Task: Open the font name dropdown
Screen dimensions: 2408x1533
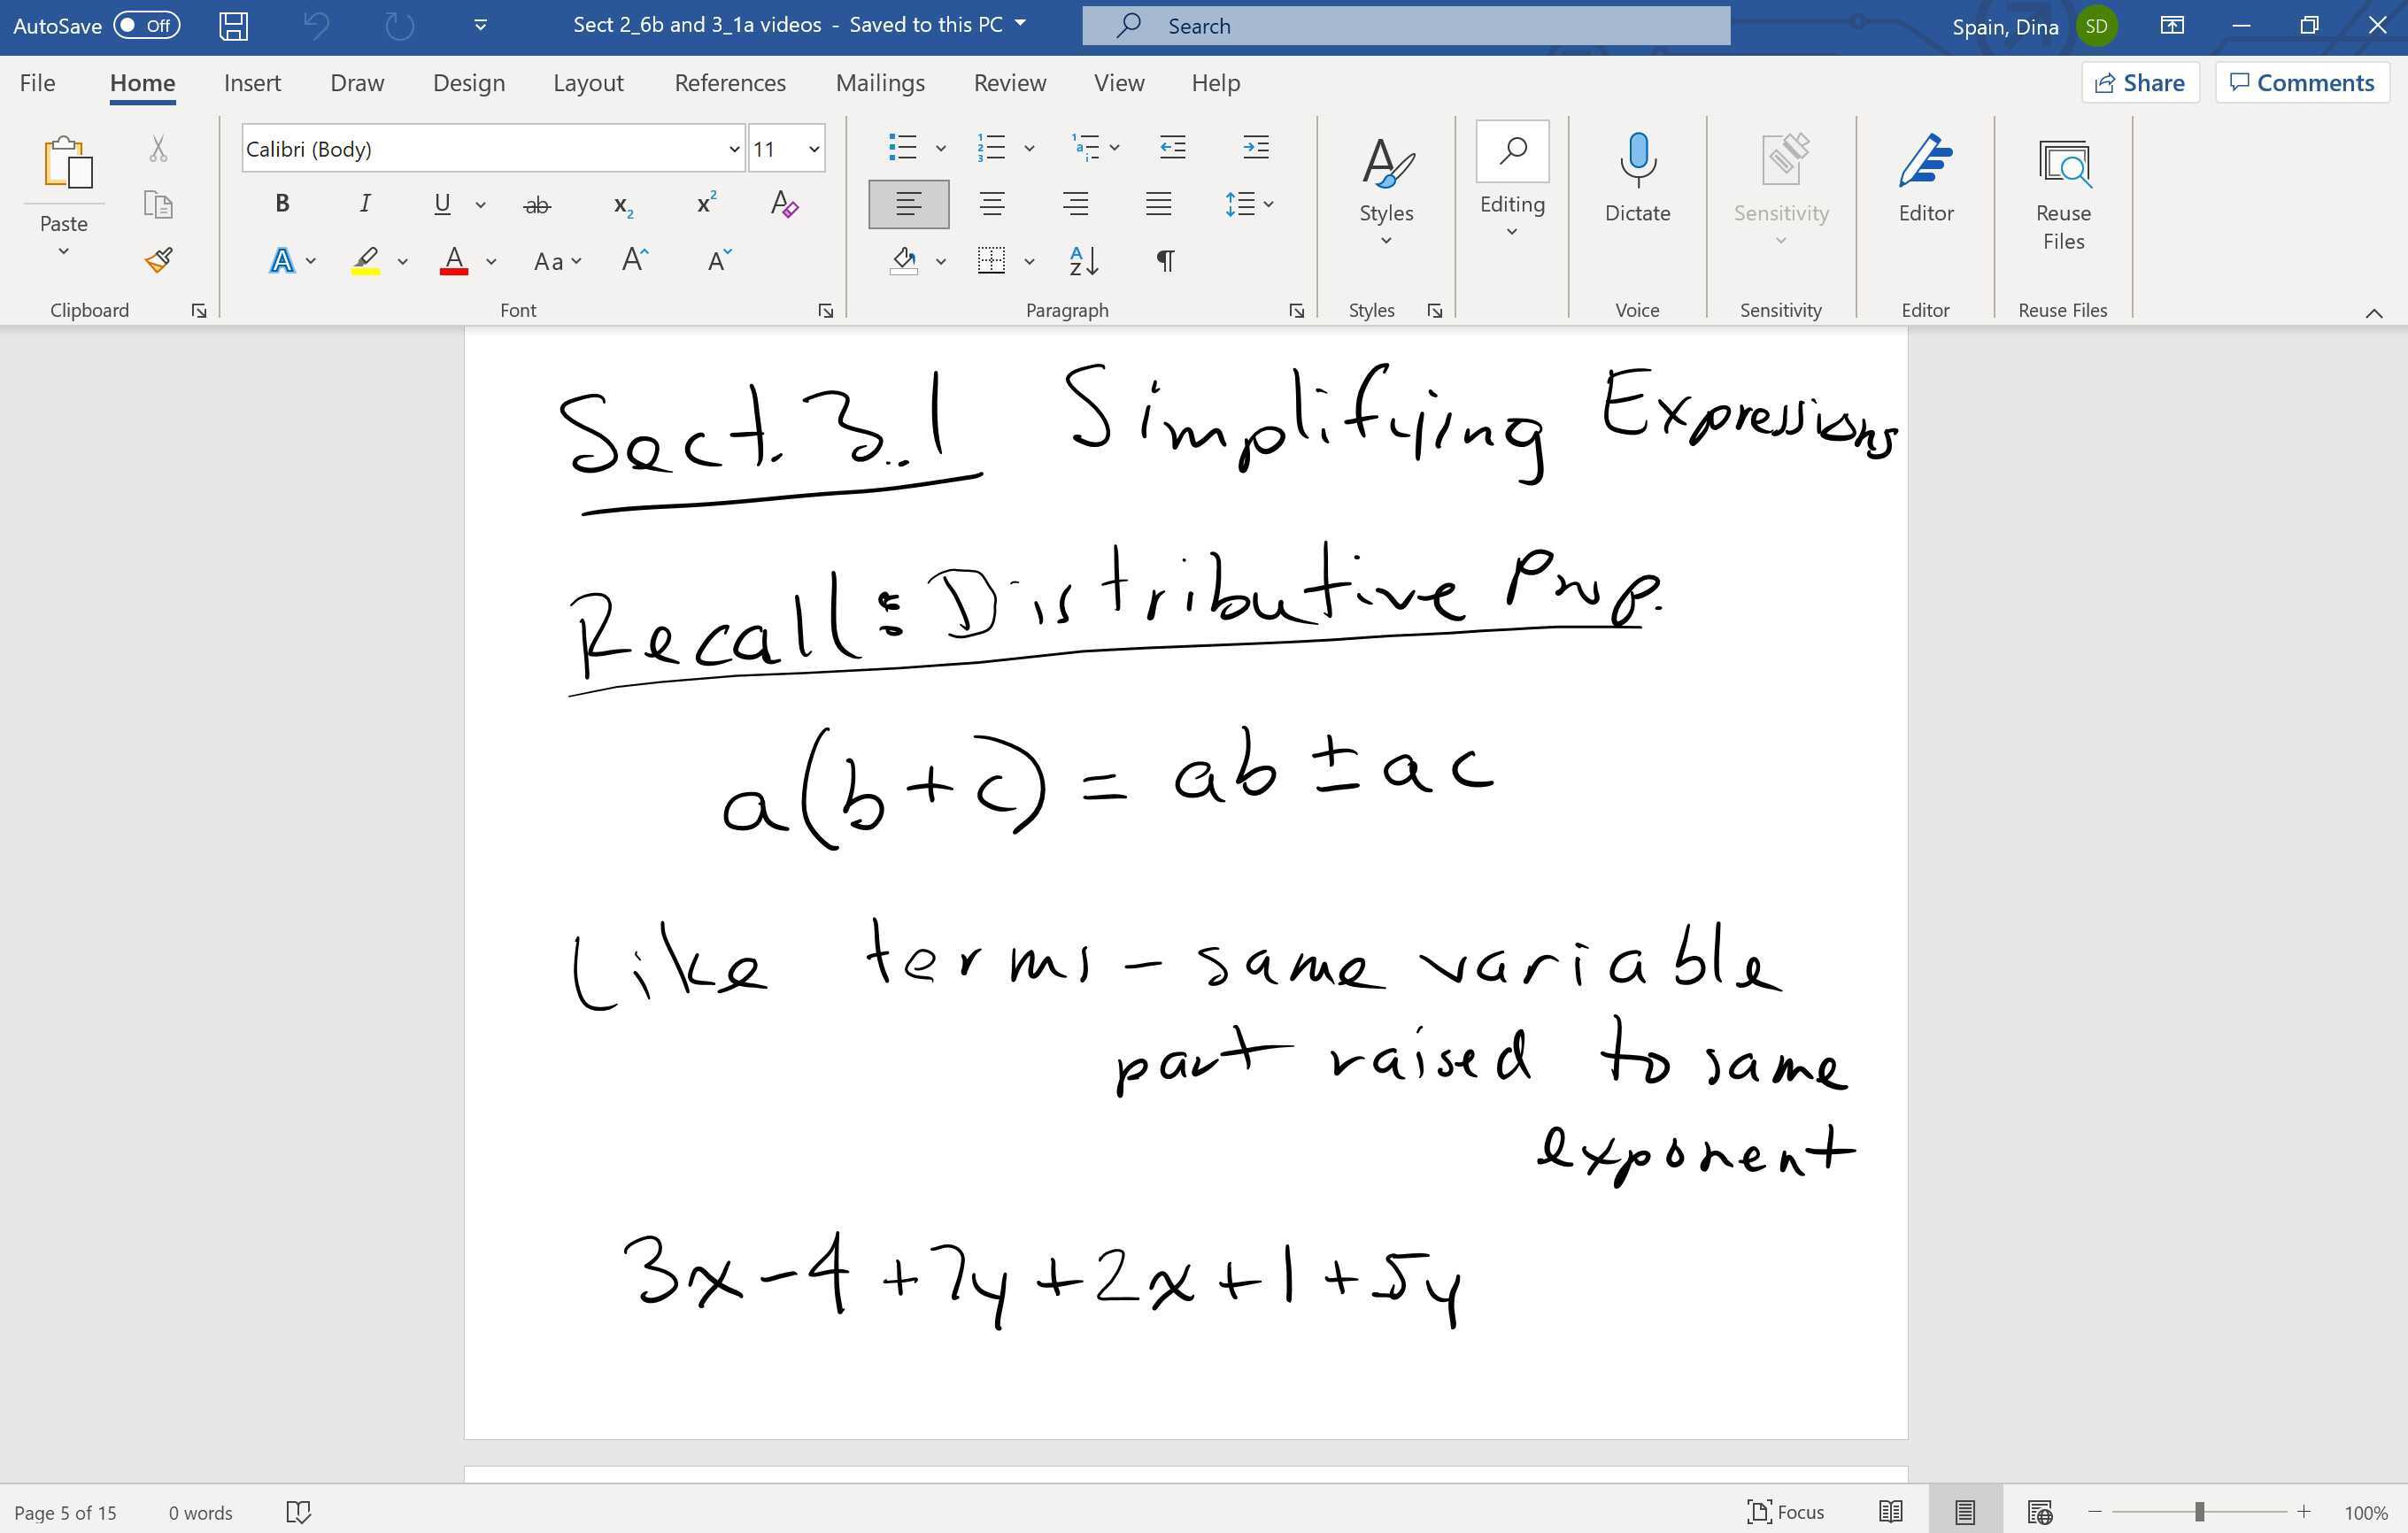Action: (x=734, y=149)
